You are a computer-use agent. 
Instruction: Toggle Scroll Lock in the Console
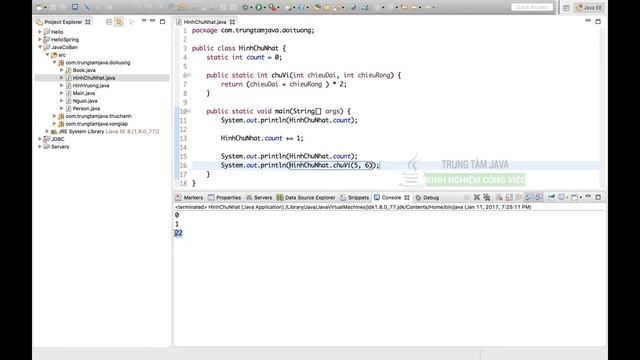coord(509,197)
